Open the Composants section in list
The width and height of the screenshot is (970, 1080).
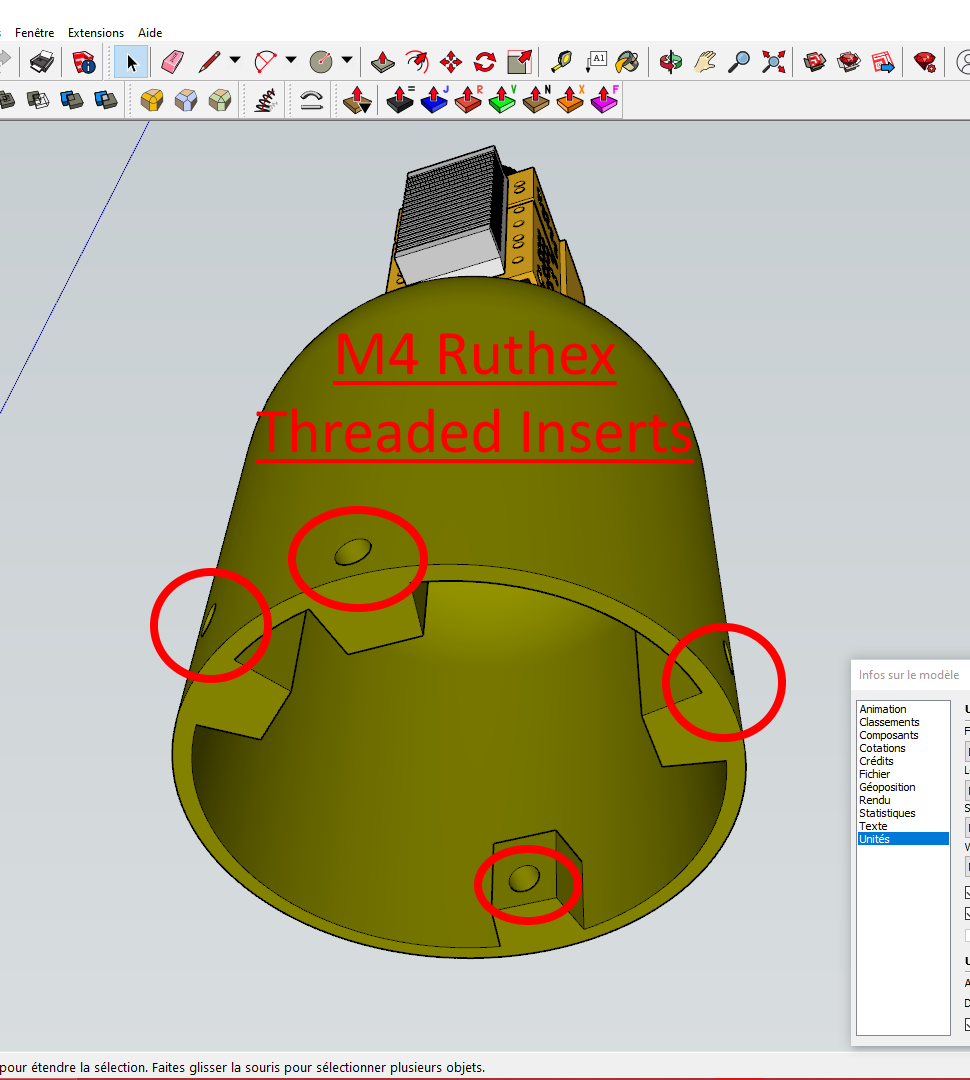pyautogui.click(x=889, y=735)
